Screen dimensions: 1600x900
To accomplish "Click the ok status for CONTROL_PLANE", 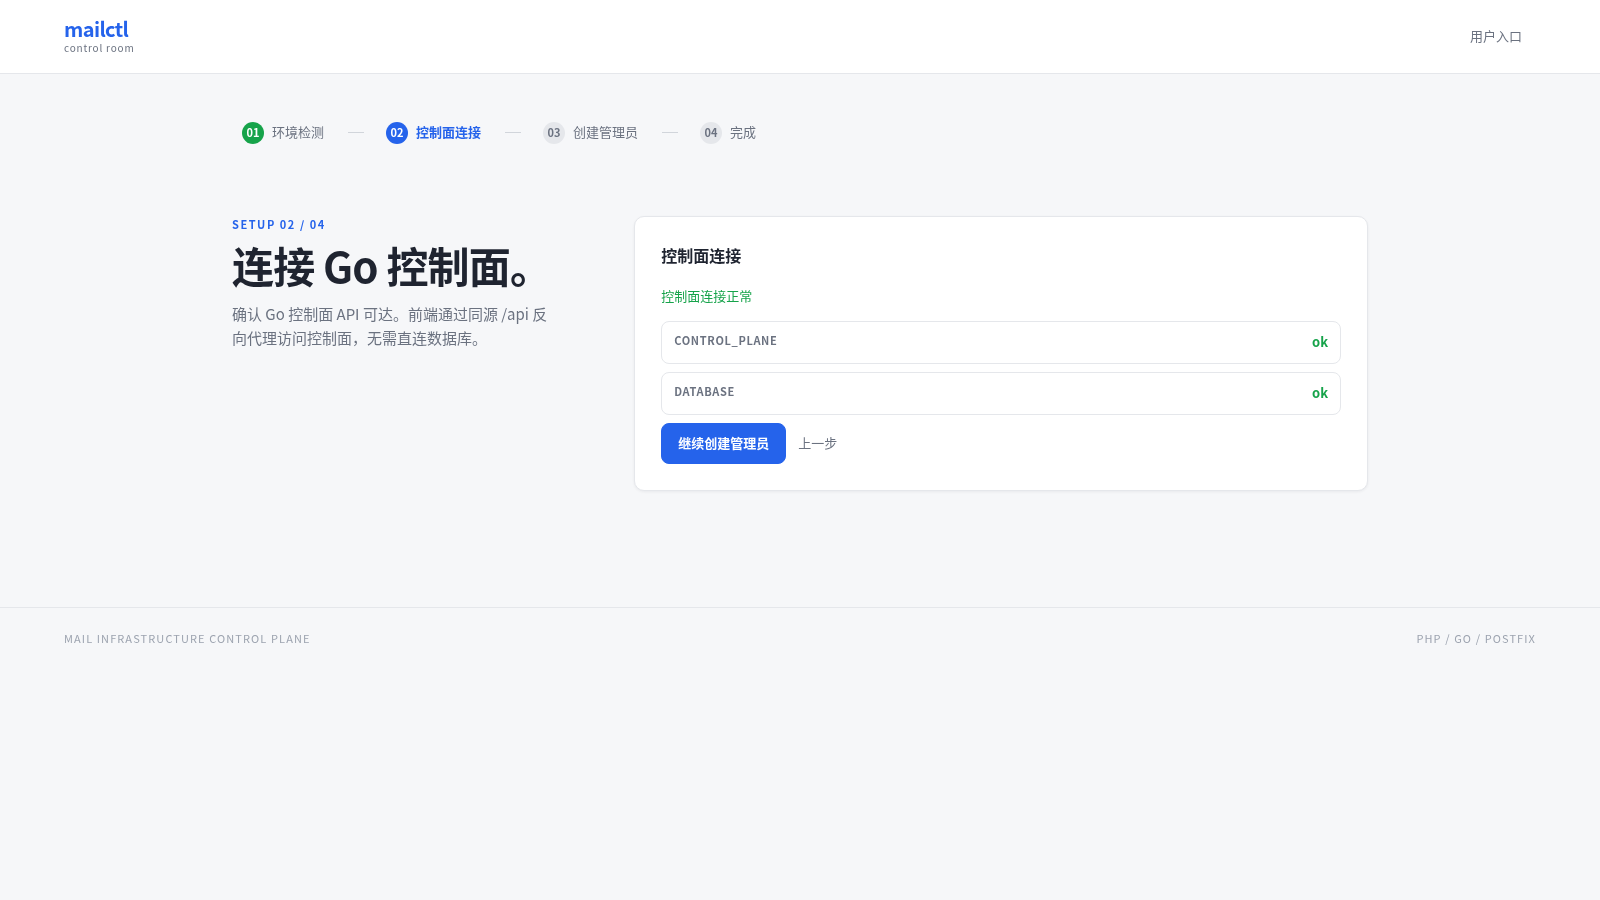I will 1320,342.
